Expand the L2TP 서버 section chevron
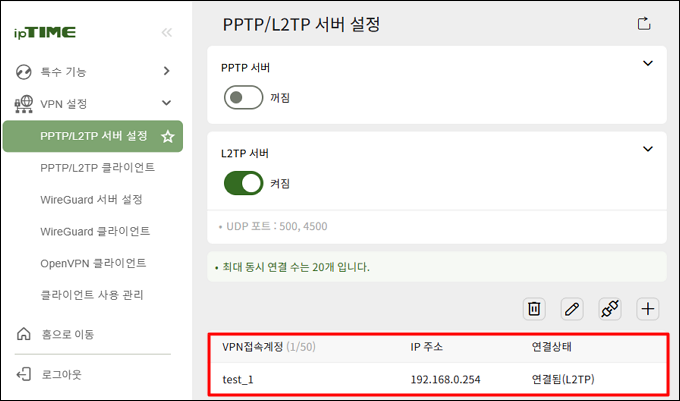Image resolution: width=680 pixels, height=401 pixels. [647, 149]
